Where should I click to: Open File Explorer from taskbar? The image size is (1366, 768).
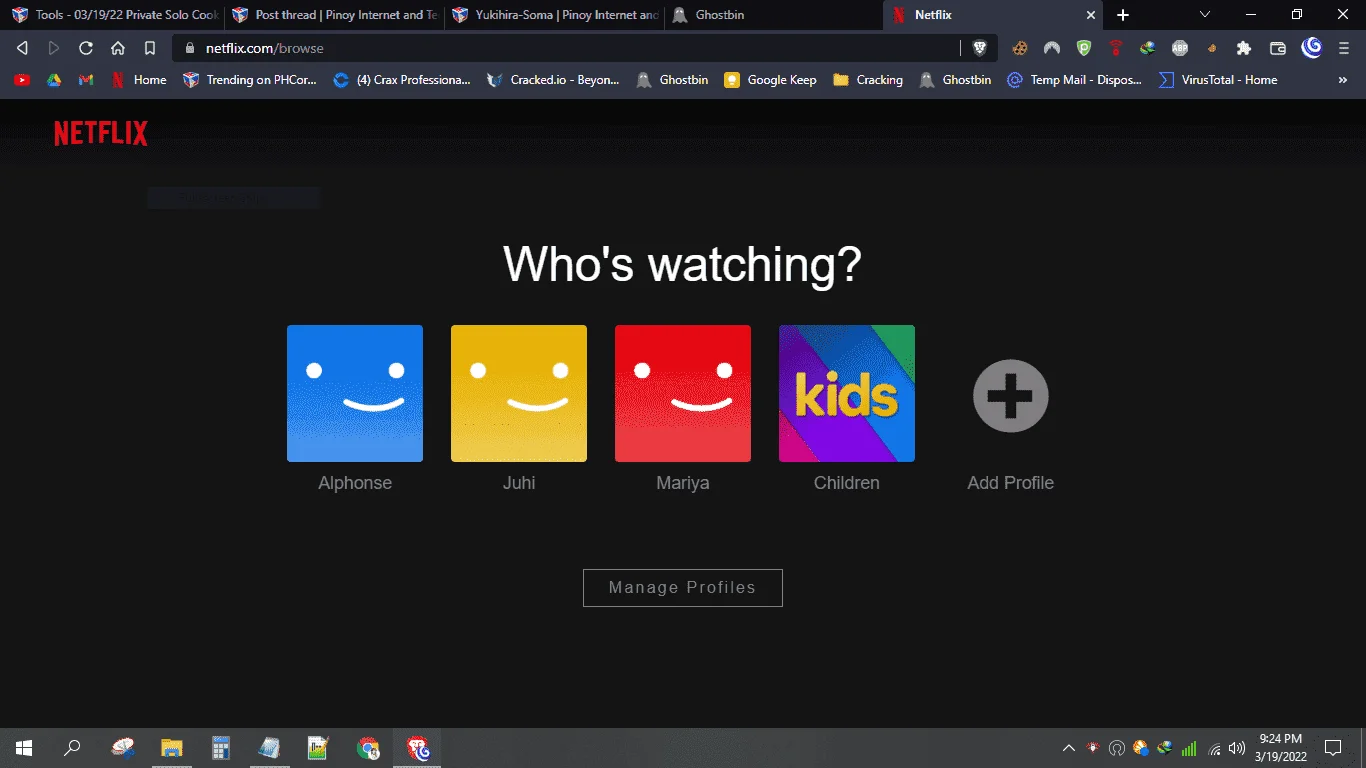pyautogui.click(x=172, y=748)
